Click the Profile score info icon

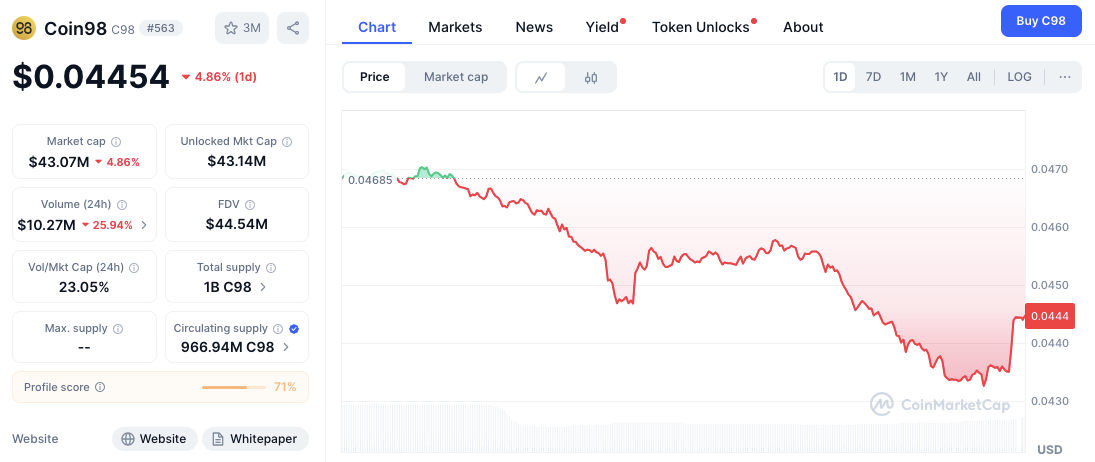100,387
